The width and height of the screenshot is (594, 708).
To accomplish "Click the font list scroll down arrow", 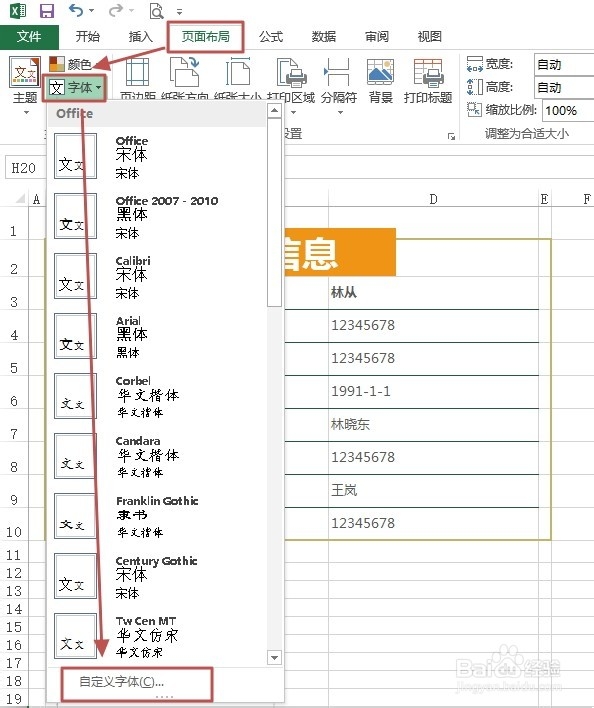I will point(274,657).
